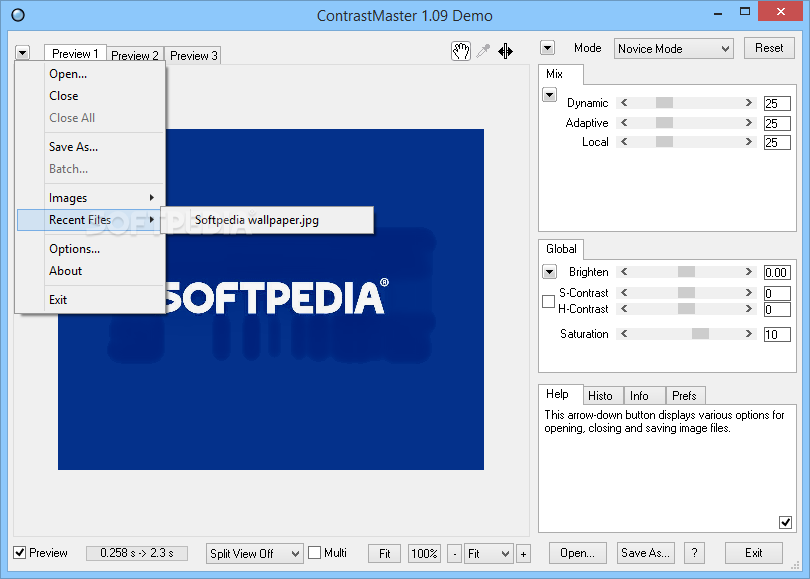The image size is (810, 579).
Task: Enable the Multi checkbox
Action: point(315,553)
